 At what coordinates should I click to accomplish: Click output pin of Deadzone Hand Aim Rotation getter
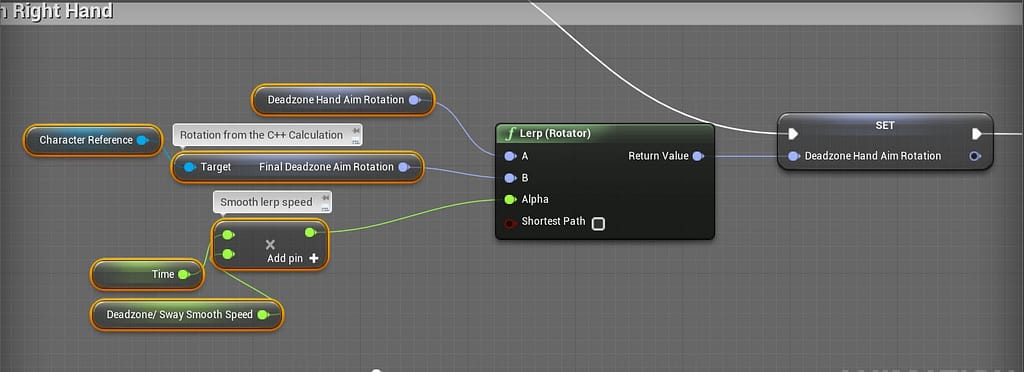click(x=415, y=100)
